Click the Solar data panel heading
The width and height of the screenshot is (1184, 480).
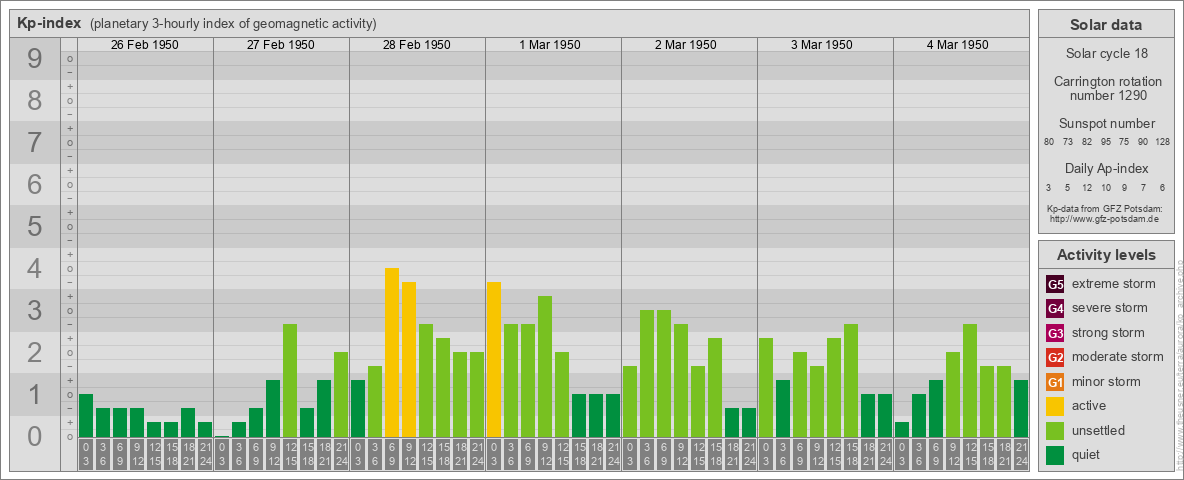coord(1106,25)
